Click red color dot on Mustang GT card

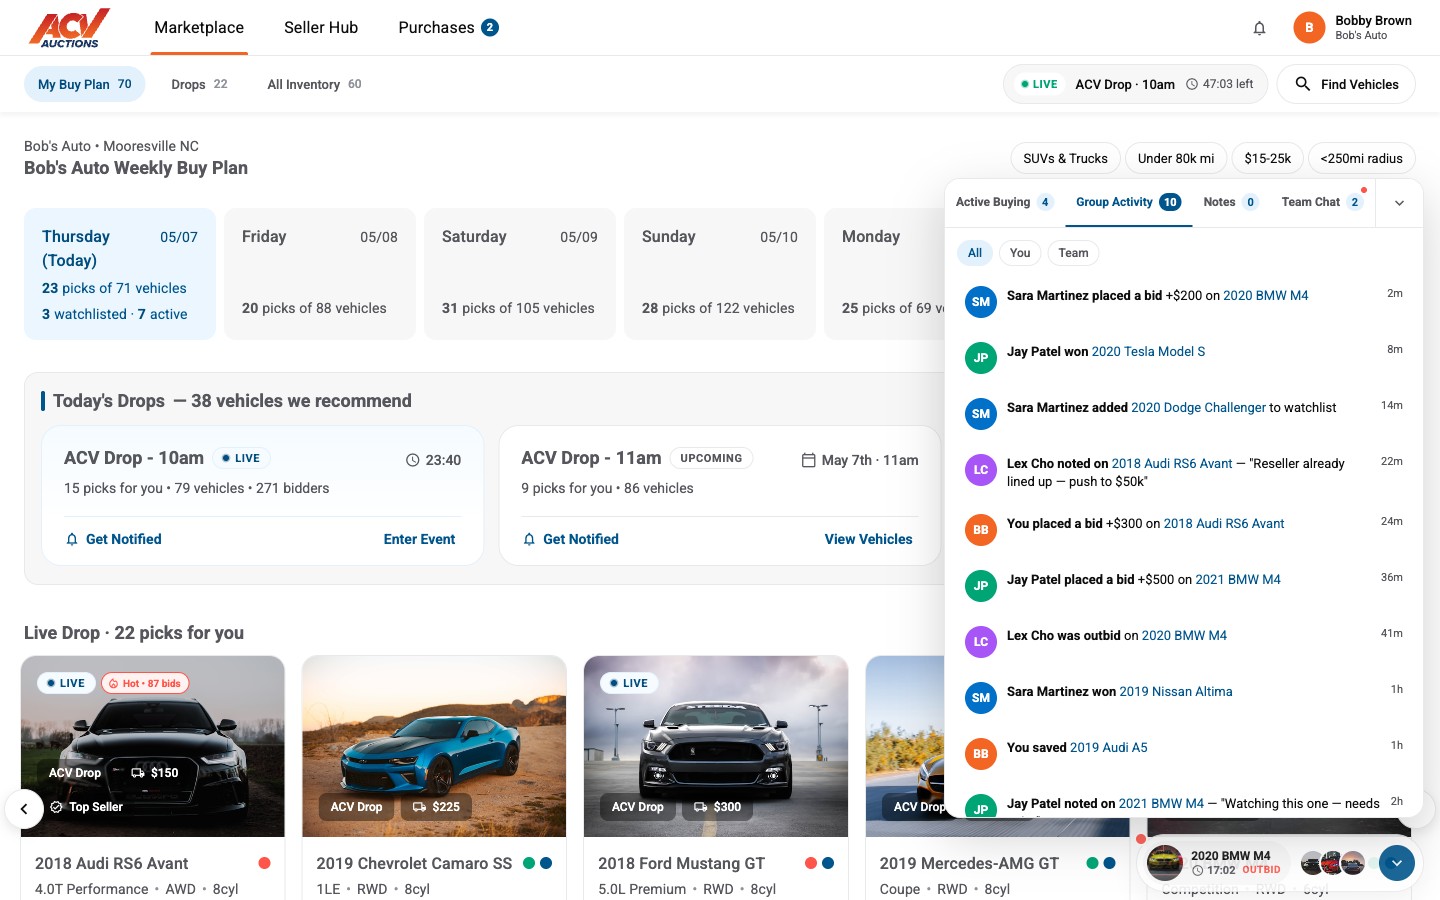(x=811, y=863)
